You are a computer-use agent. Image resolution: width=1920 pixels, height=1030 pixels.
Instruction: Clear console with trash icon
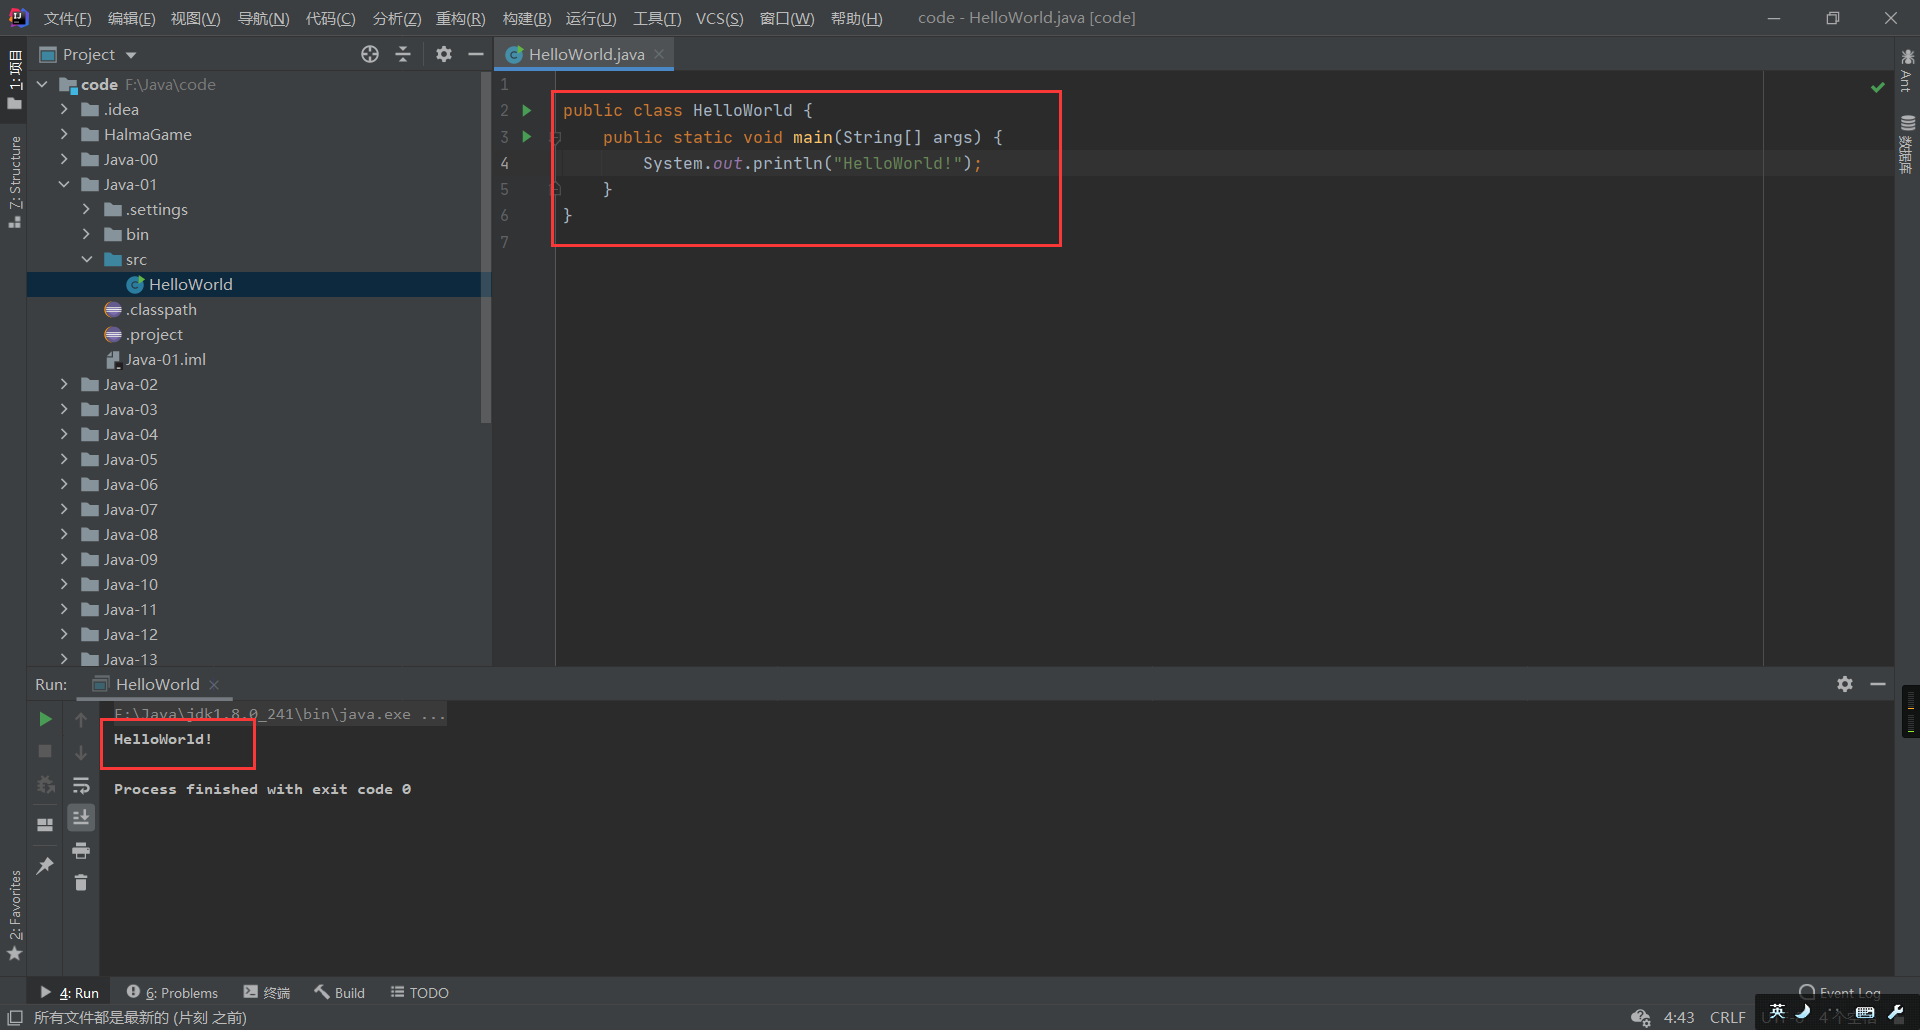click(x=81, y=882)
